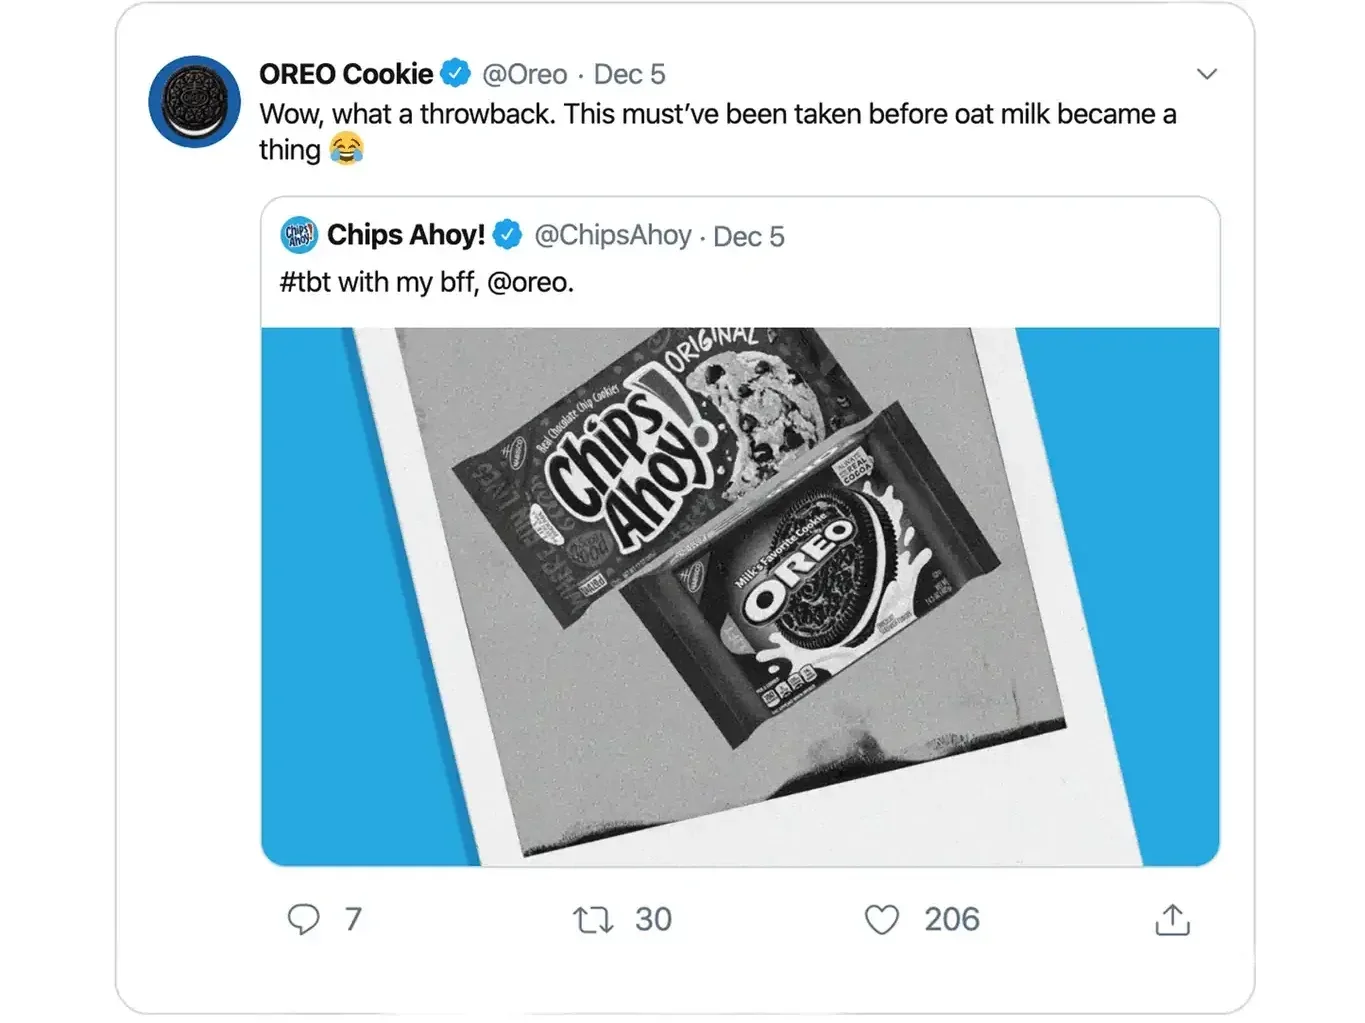Open the quoted tweet's Dec 5 timestamp
The width and height of the screenshot is (1365, 1023).
tap(749, 236)
